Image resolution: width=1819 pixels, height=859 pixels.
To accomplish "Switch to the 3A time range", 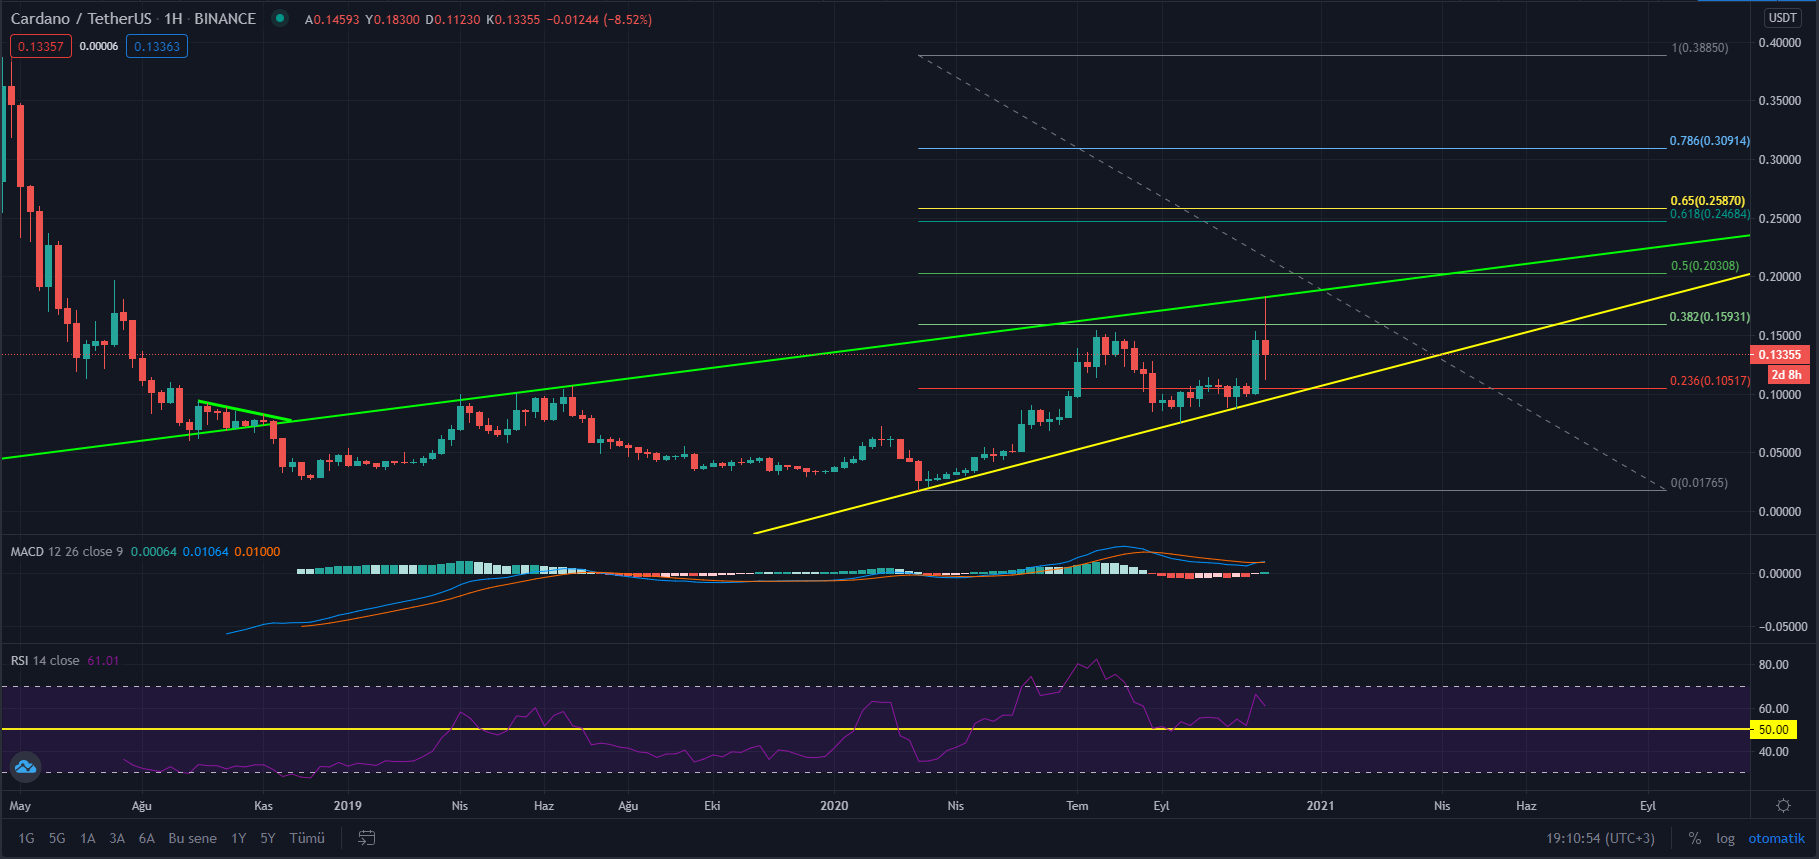I will click(x=117, y=838).
